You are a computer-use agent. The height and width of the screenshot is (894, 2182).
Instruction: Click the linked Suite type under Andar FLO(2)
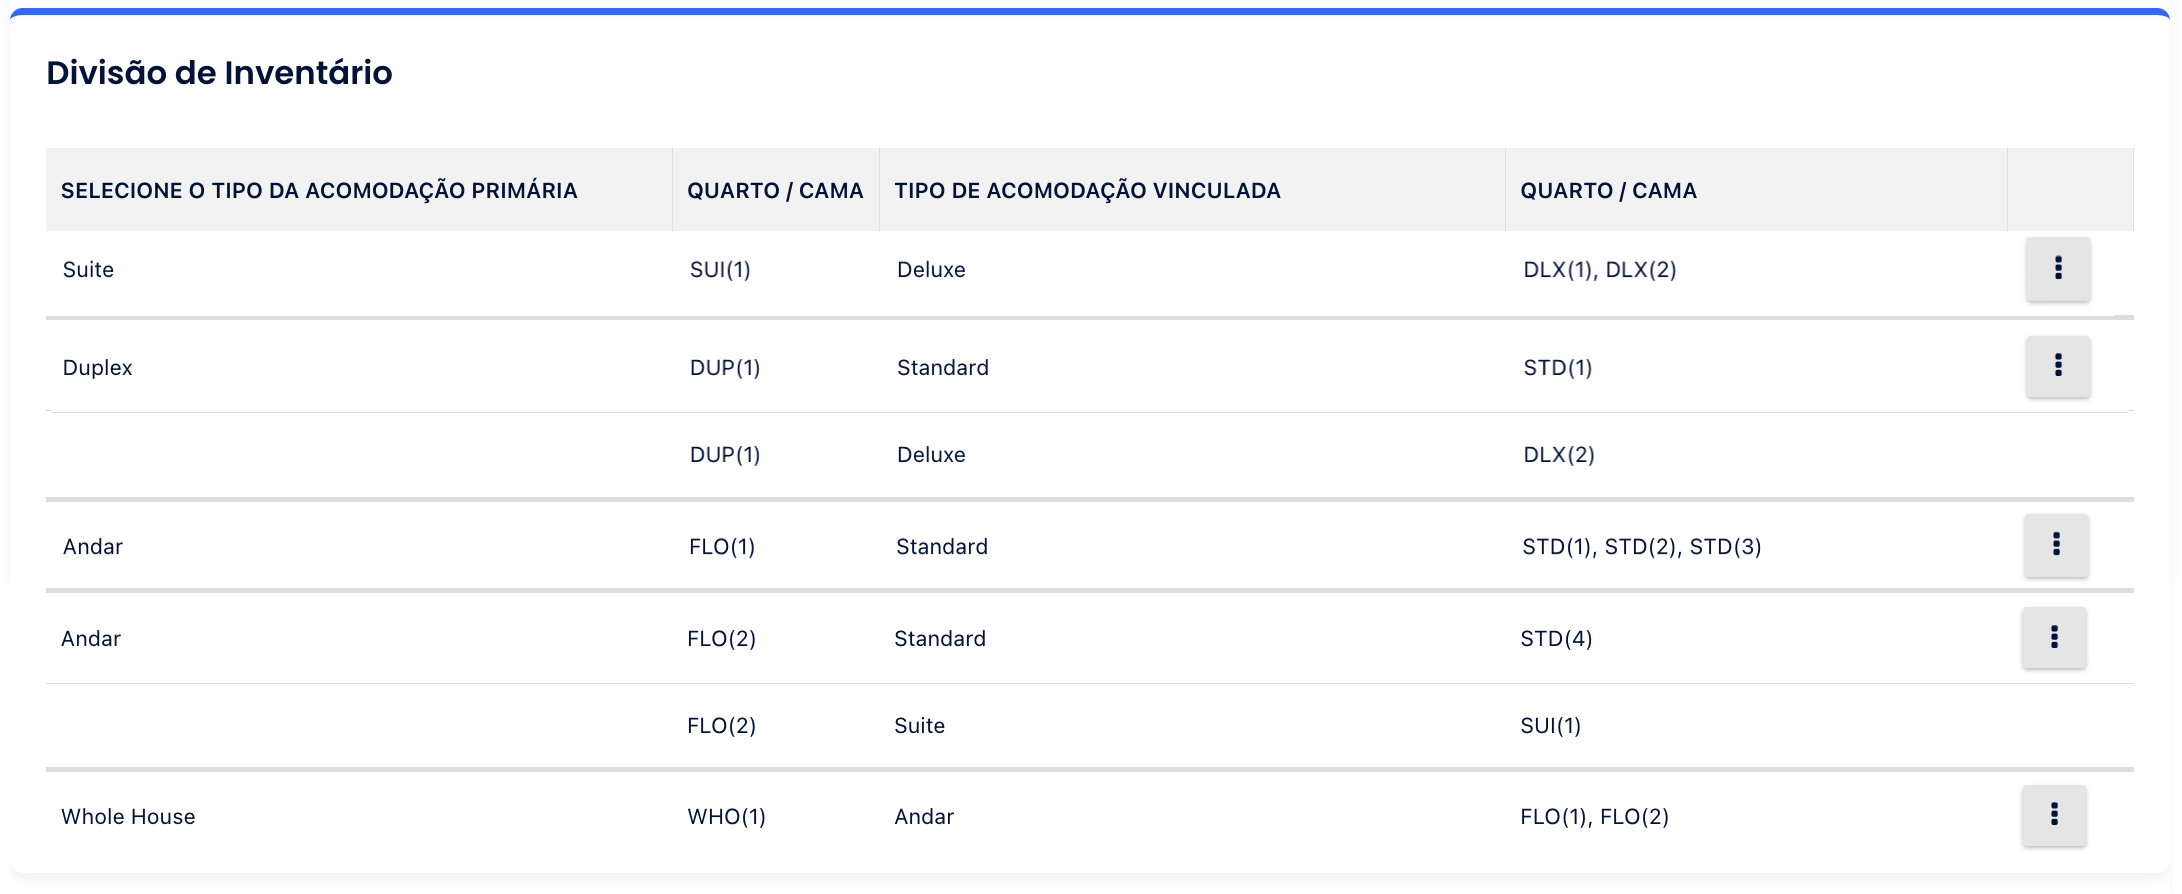[x=919, y=726]
